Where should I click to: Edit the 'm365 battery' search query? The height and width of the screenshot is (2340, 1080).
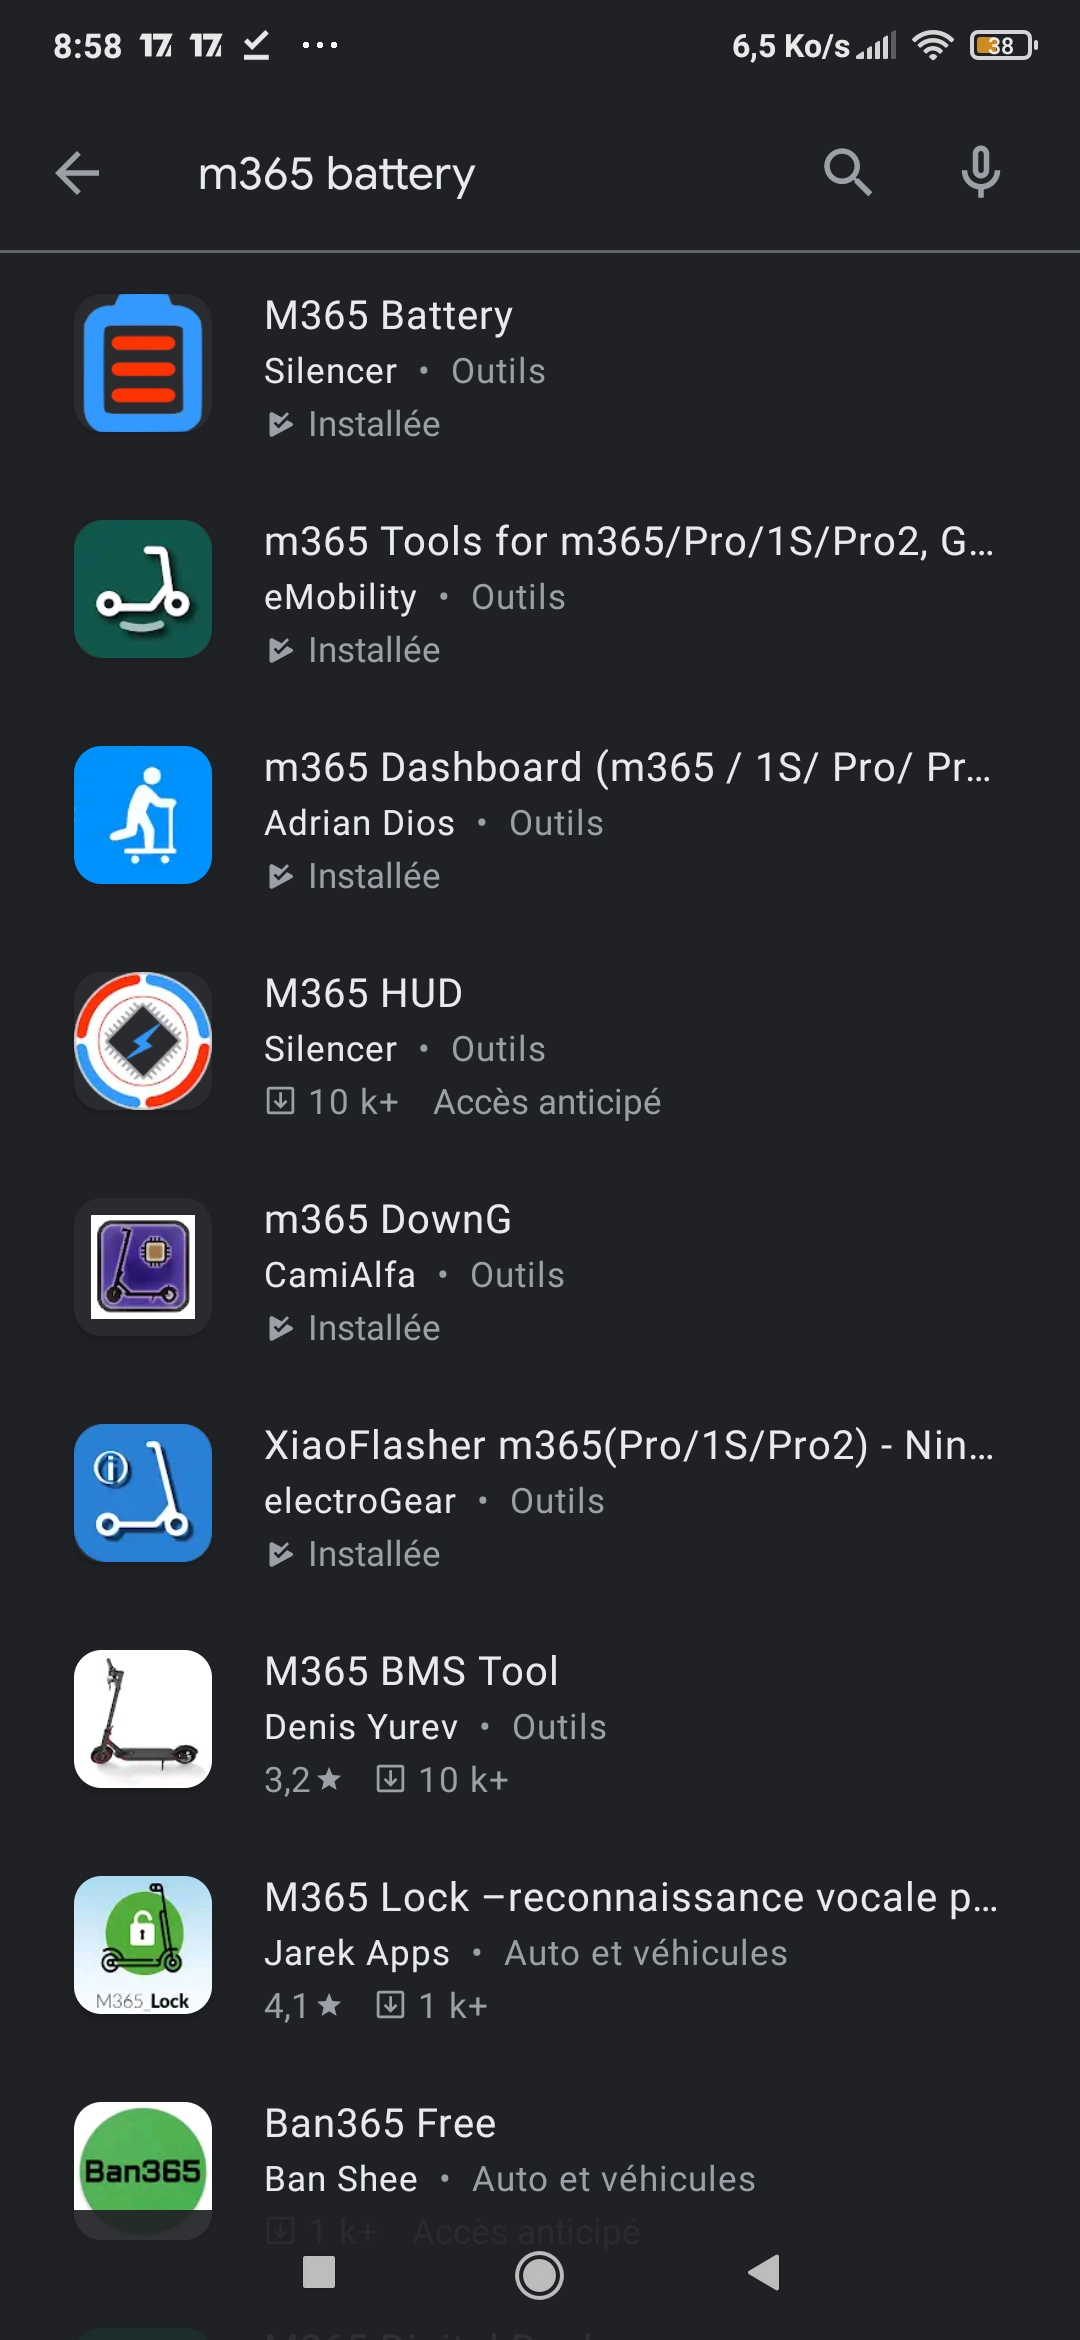point(337,174)
